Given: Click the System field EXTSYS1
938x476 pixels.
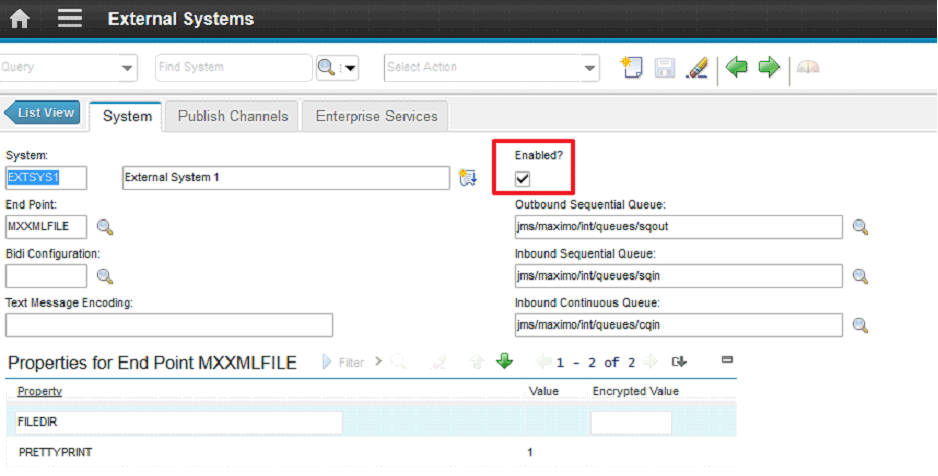Looking at the screenshot, I should click(46, 178).
